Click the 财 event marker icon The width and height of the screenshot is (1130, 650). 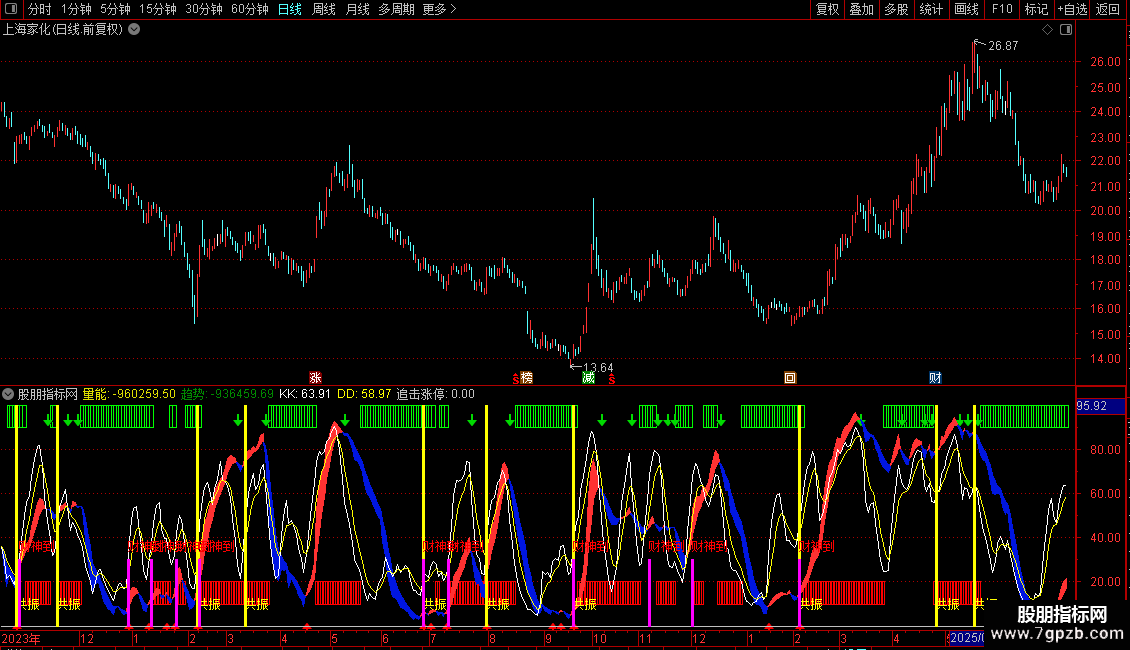935,378
